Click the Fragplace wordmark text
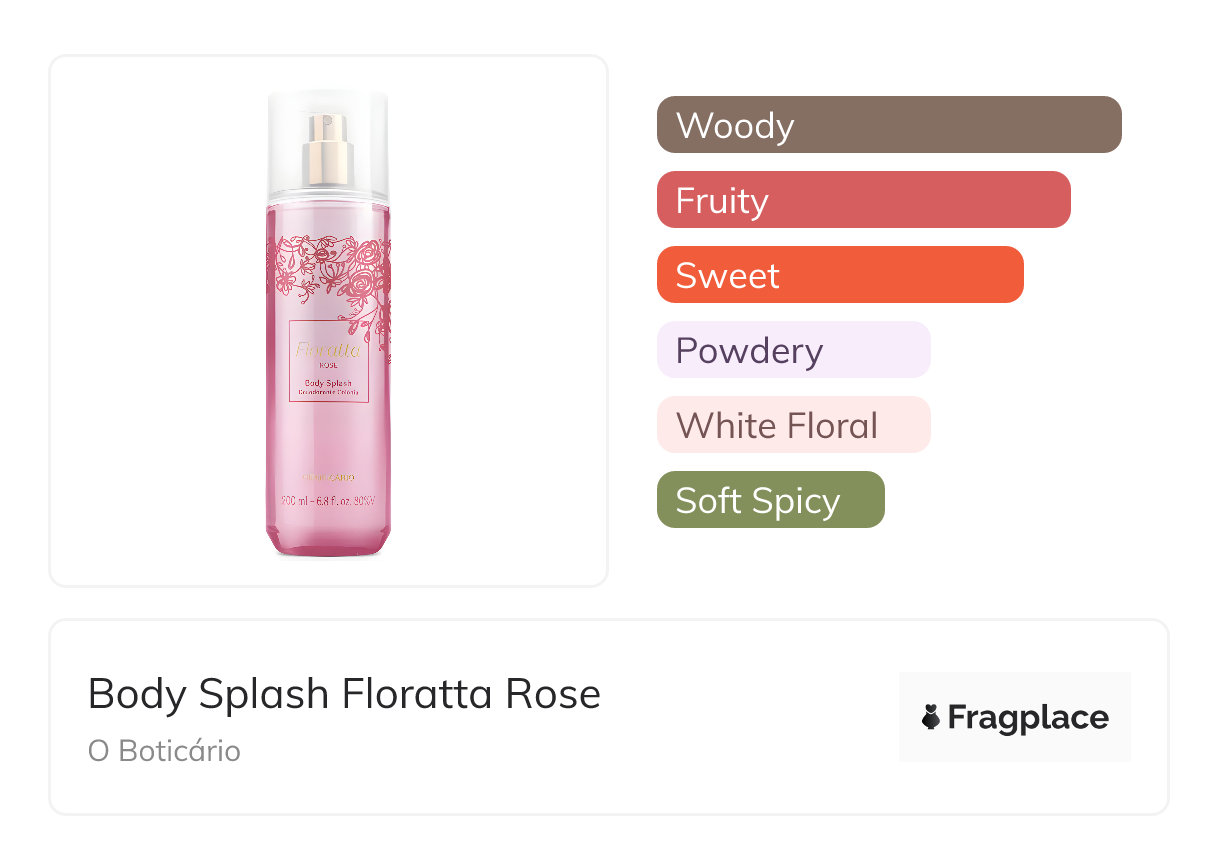The width and height of the screenshot is (1218, 864). pyautogui.click(x=1028, y=718)
